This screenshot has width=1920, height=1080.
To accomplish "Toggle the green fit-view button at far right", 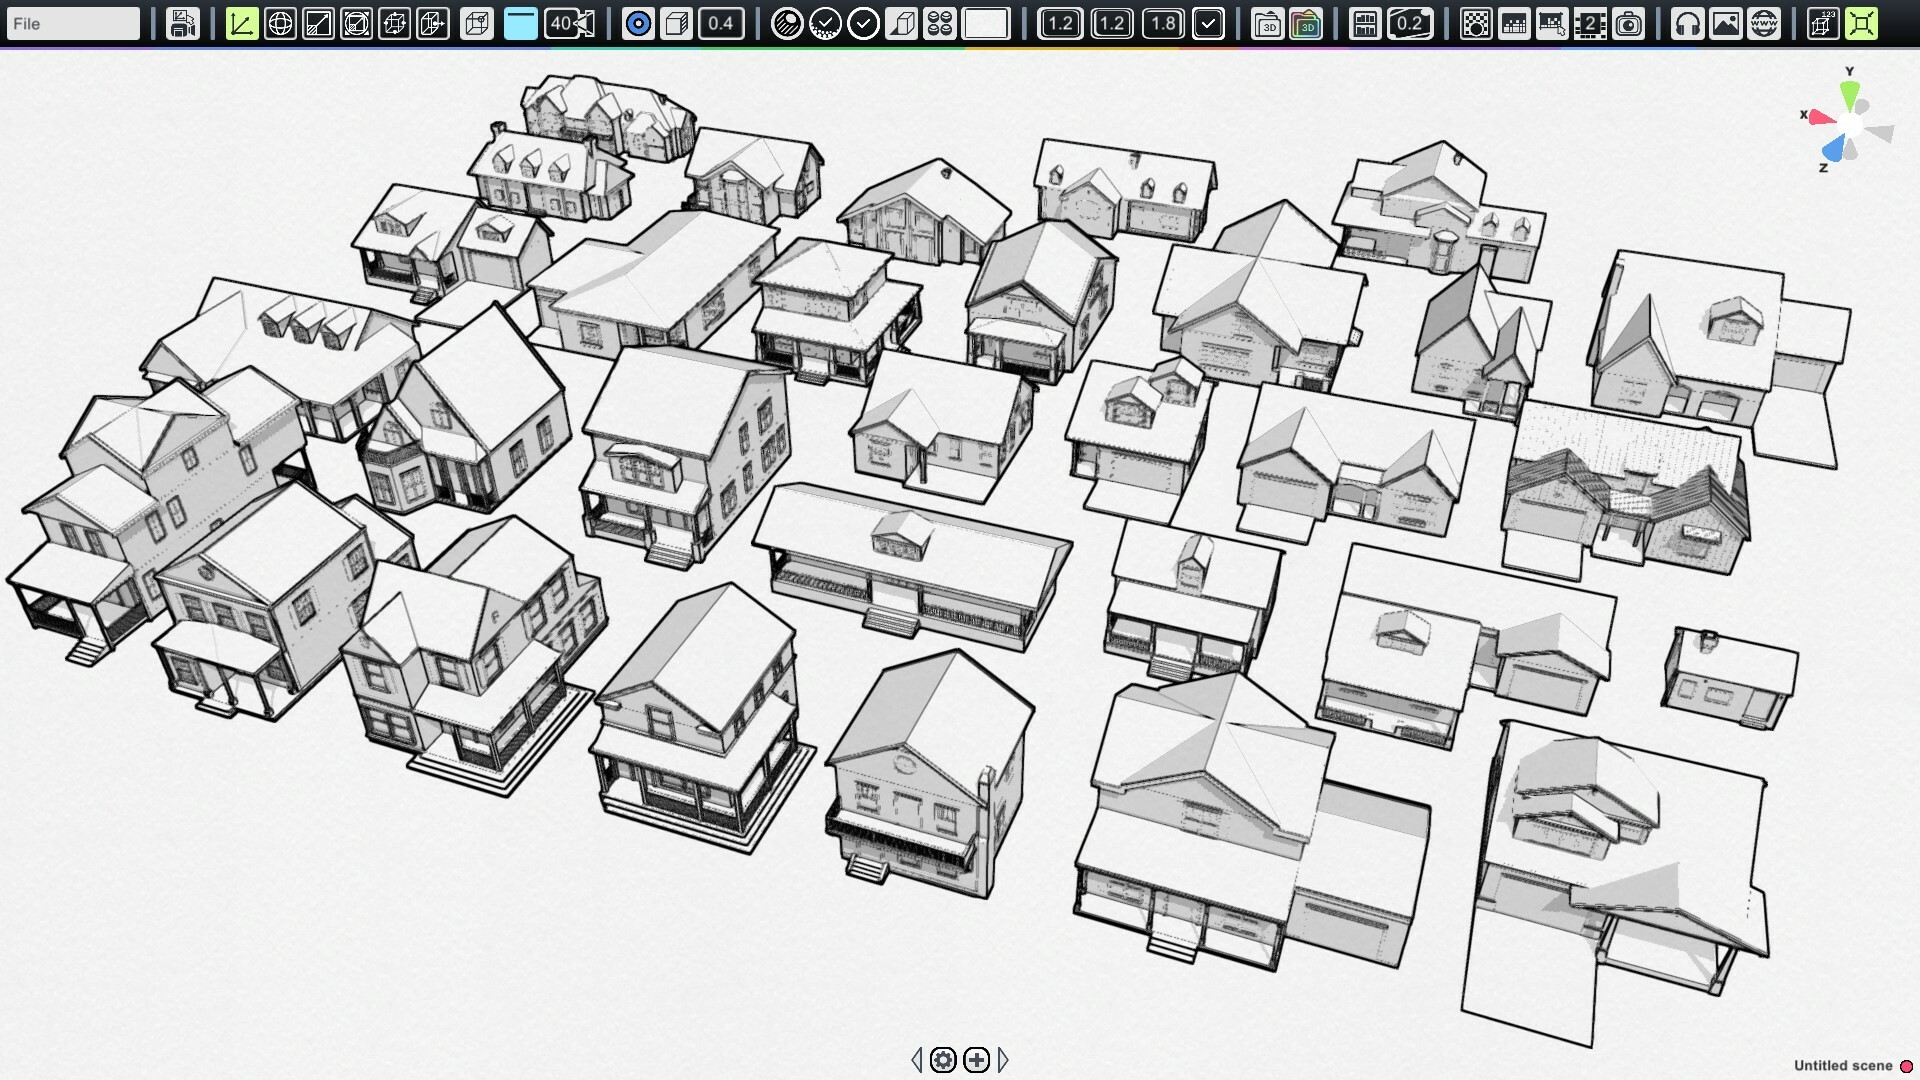I will pos(1863,22).
